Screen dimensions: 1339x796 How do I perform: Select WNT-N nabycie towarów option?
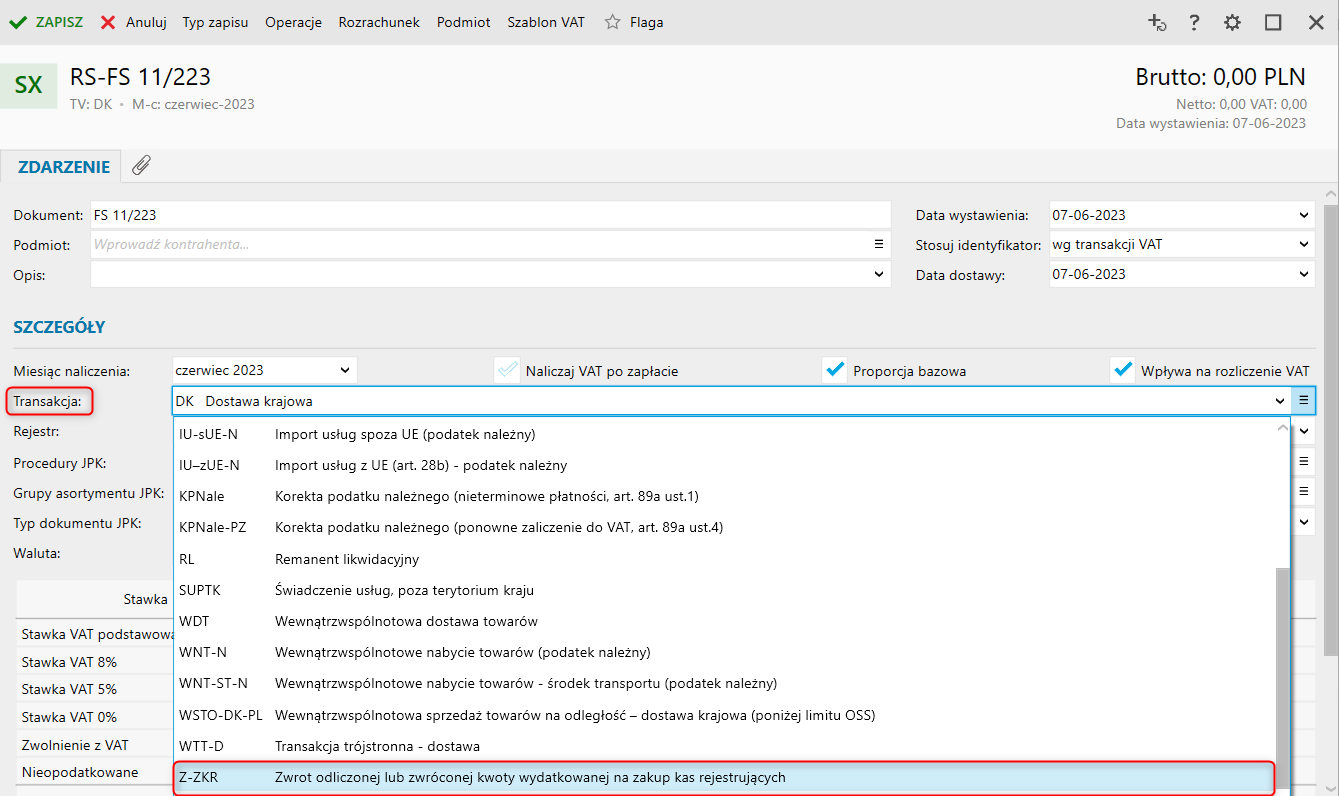[x=724, y=652]
